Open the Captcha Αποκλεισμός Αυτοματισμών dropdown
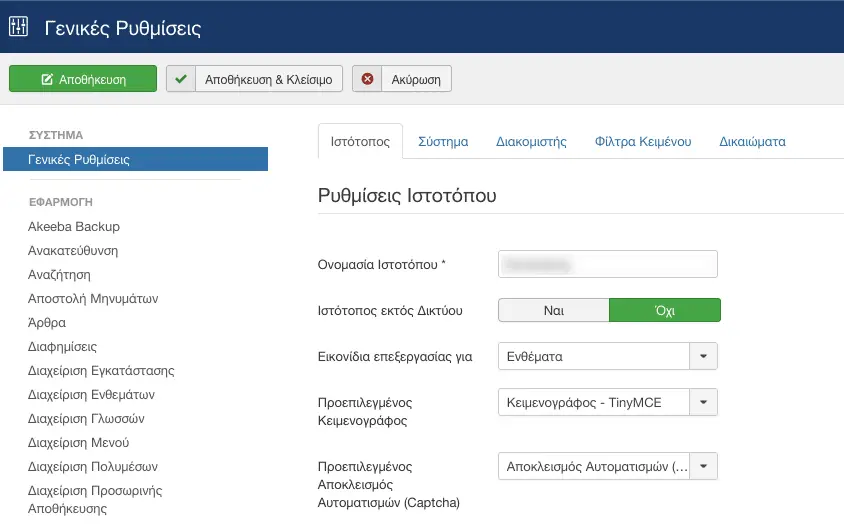Screen dimensions: 844x526 [703, 466]
